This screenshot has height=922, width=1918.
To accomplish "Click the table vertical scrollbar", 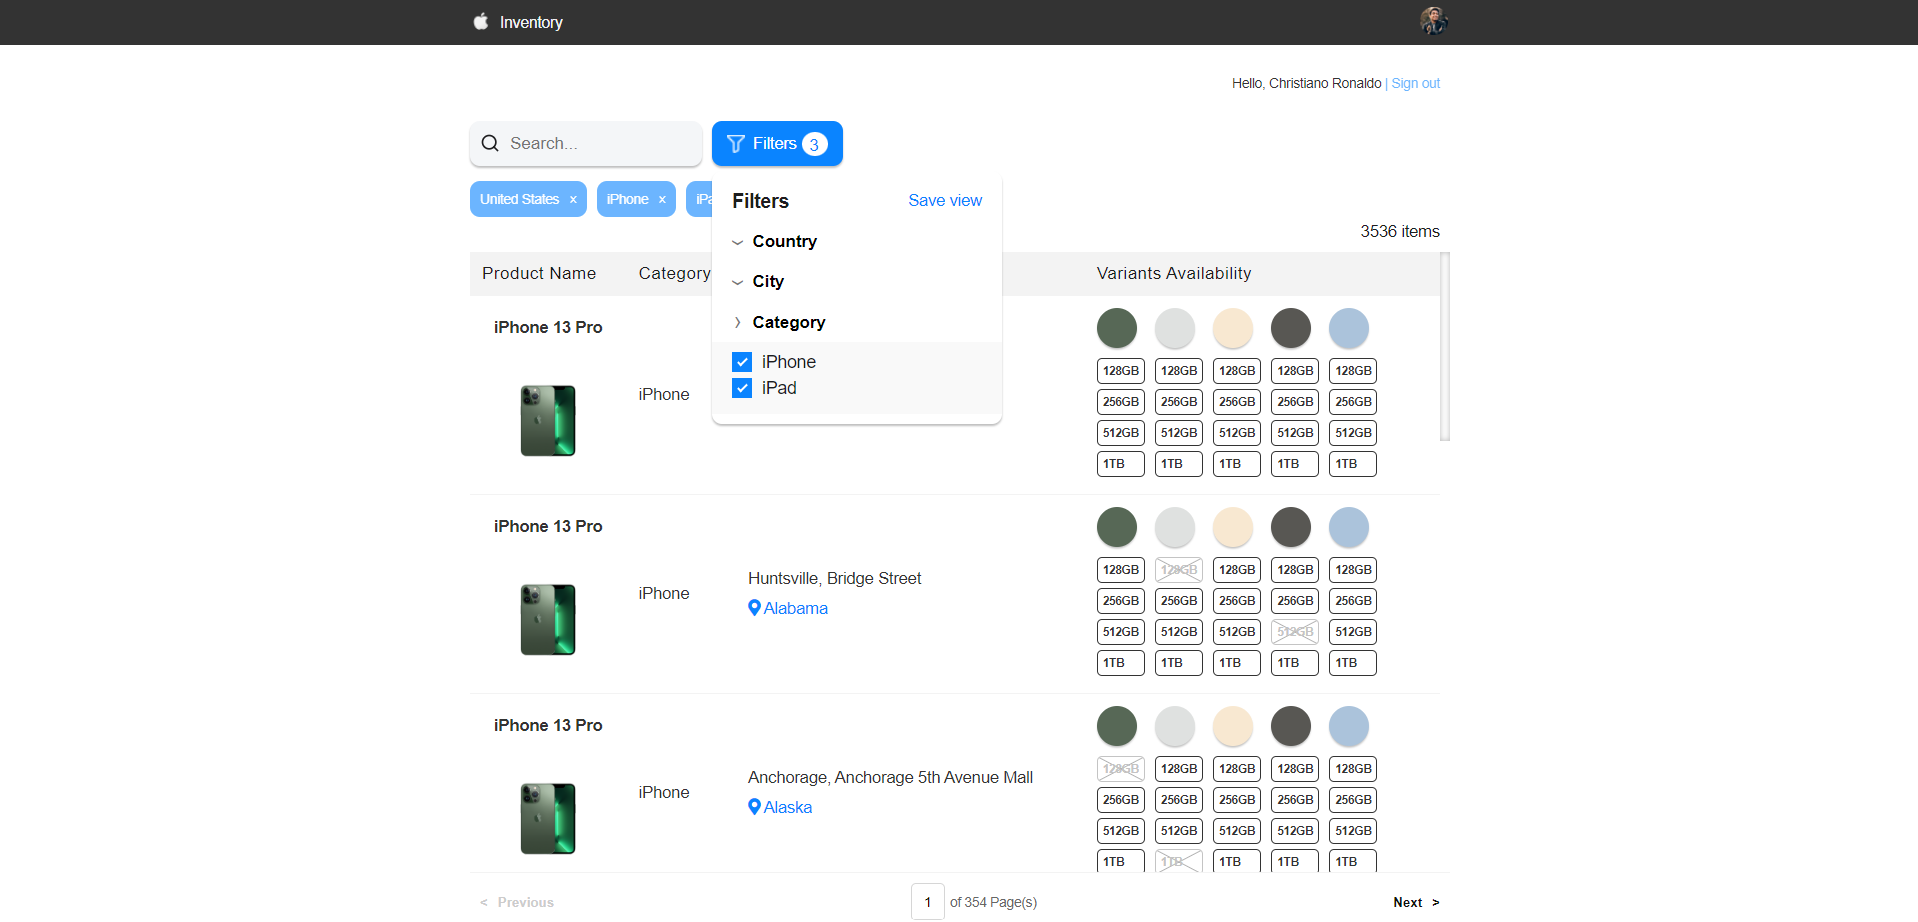I will [x=1445, y=346].
